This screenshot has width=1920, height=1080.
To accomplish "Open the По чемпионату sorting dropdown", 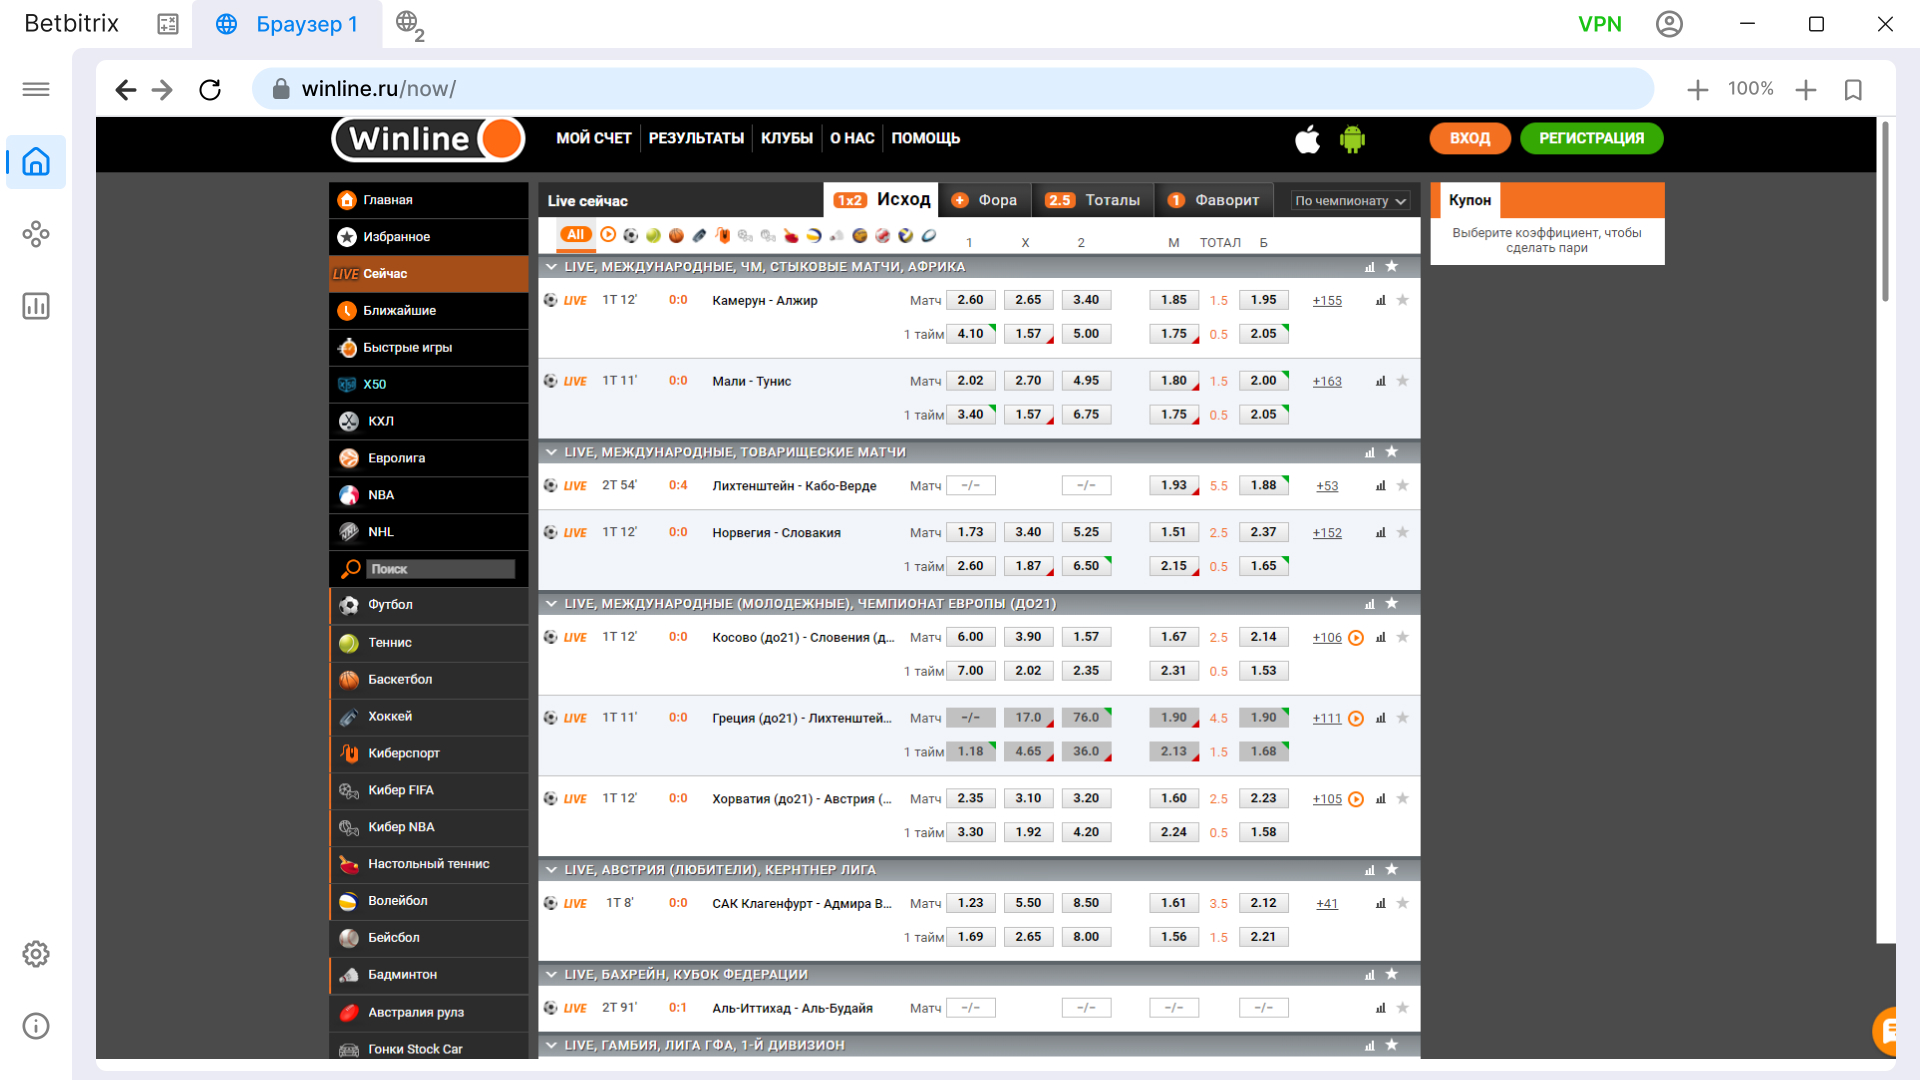I will 1350,201.
